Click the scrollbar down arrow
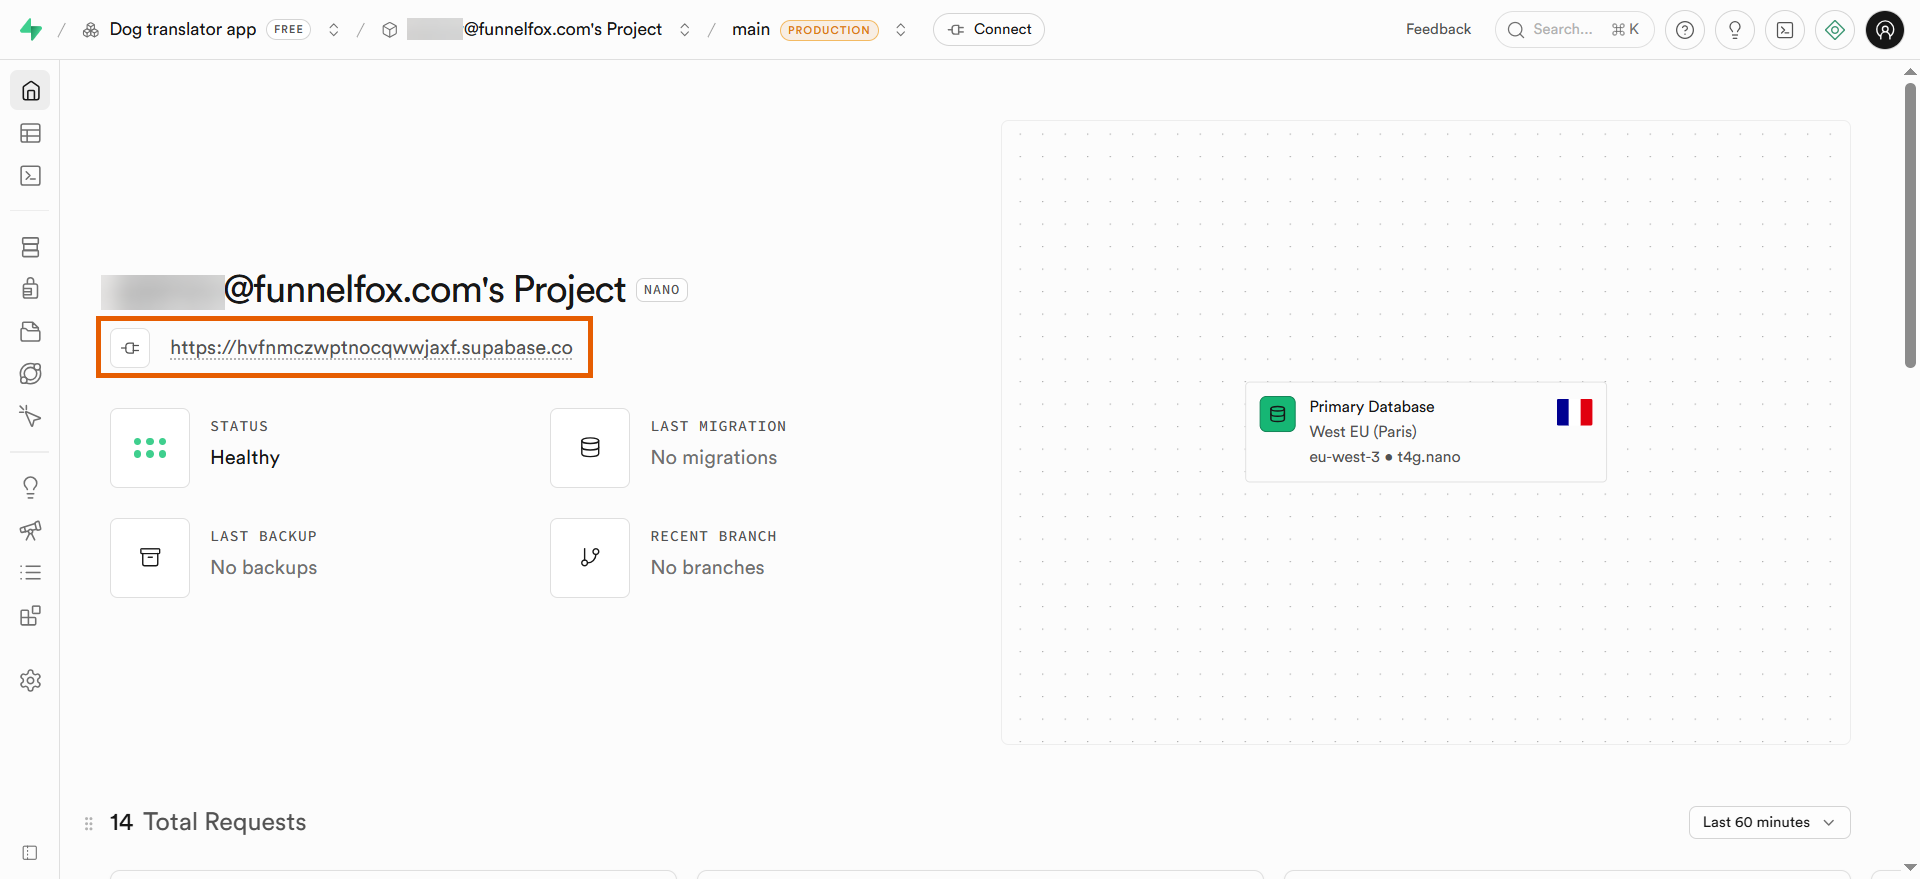The height and width of the screenshot is (879, 1920). 1910,868
